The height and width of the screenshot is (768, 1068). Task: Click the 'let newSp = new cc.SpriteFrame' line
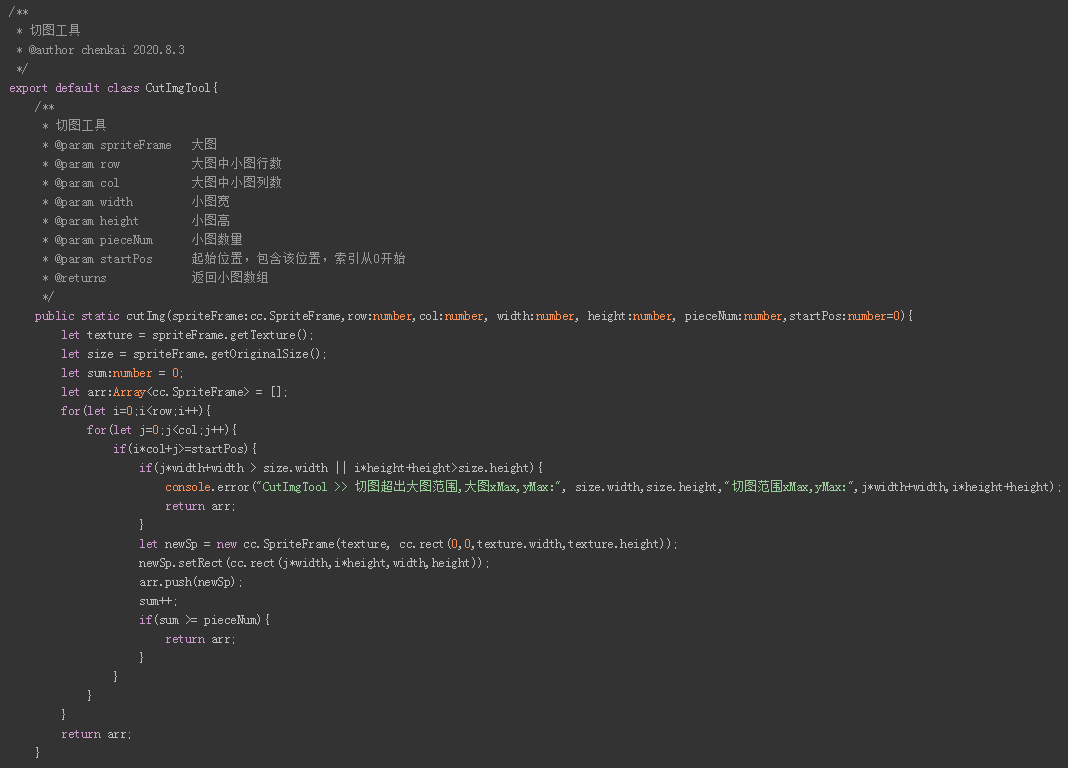tap(408, 544)
